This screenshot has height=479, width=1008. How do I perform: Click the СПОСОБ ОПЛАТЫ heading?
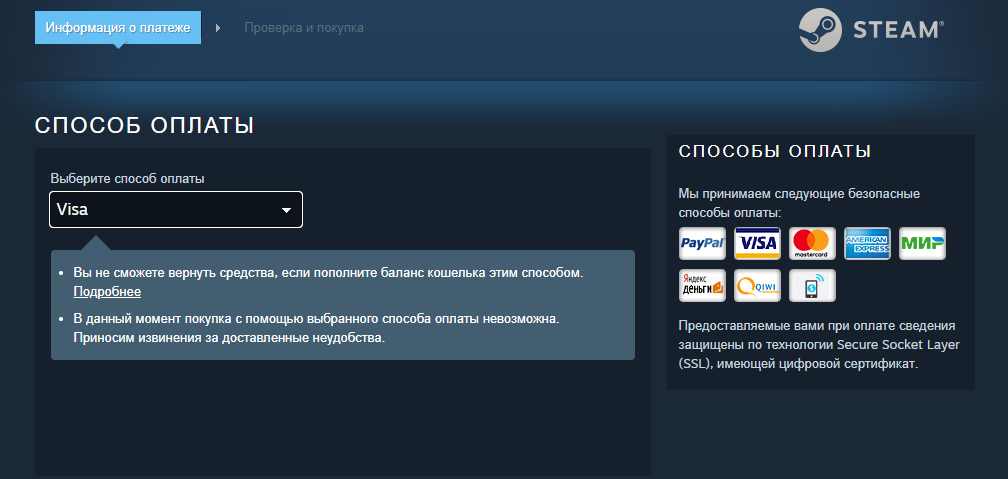[145, 125]
